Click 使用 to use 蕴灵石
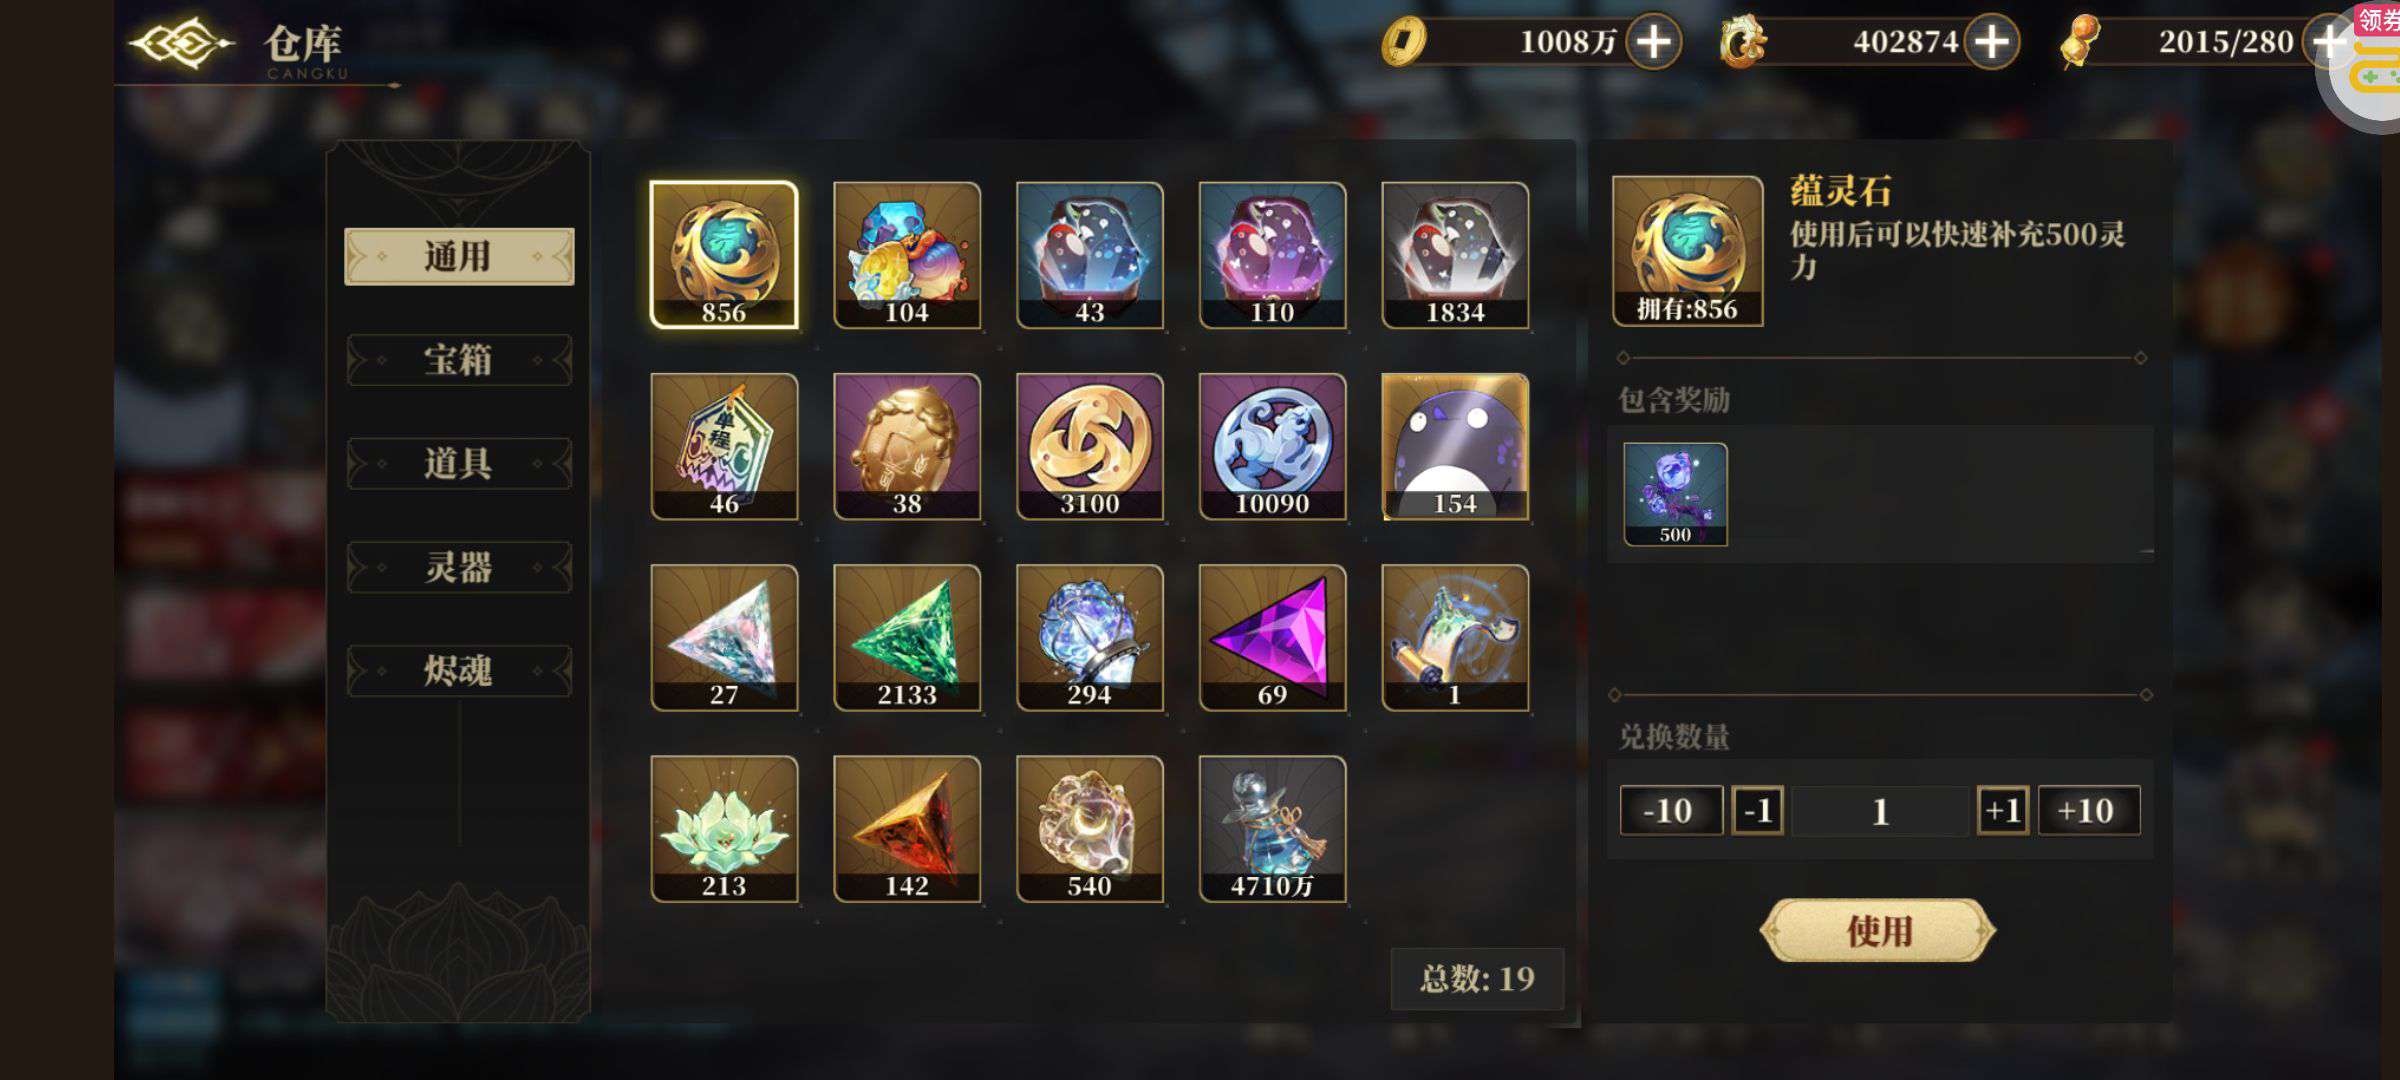 pos(1878,931)
